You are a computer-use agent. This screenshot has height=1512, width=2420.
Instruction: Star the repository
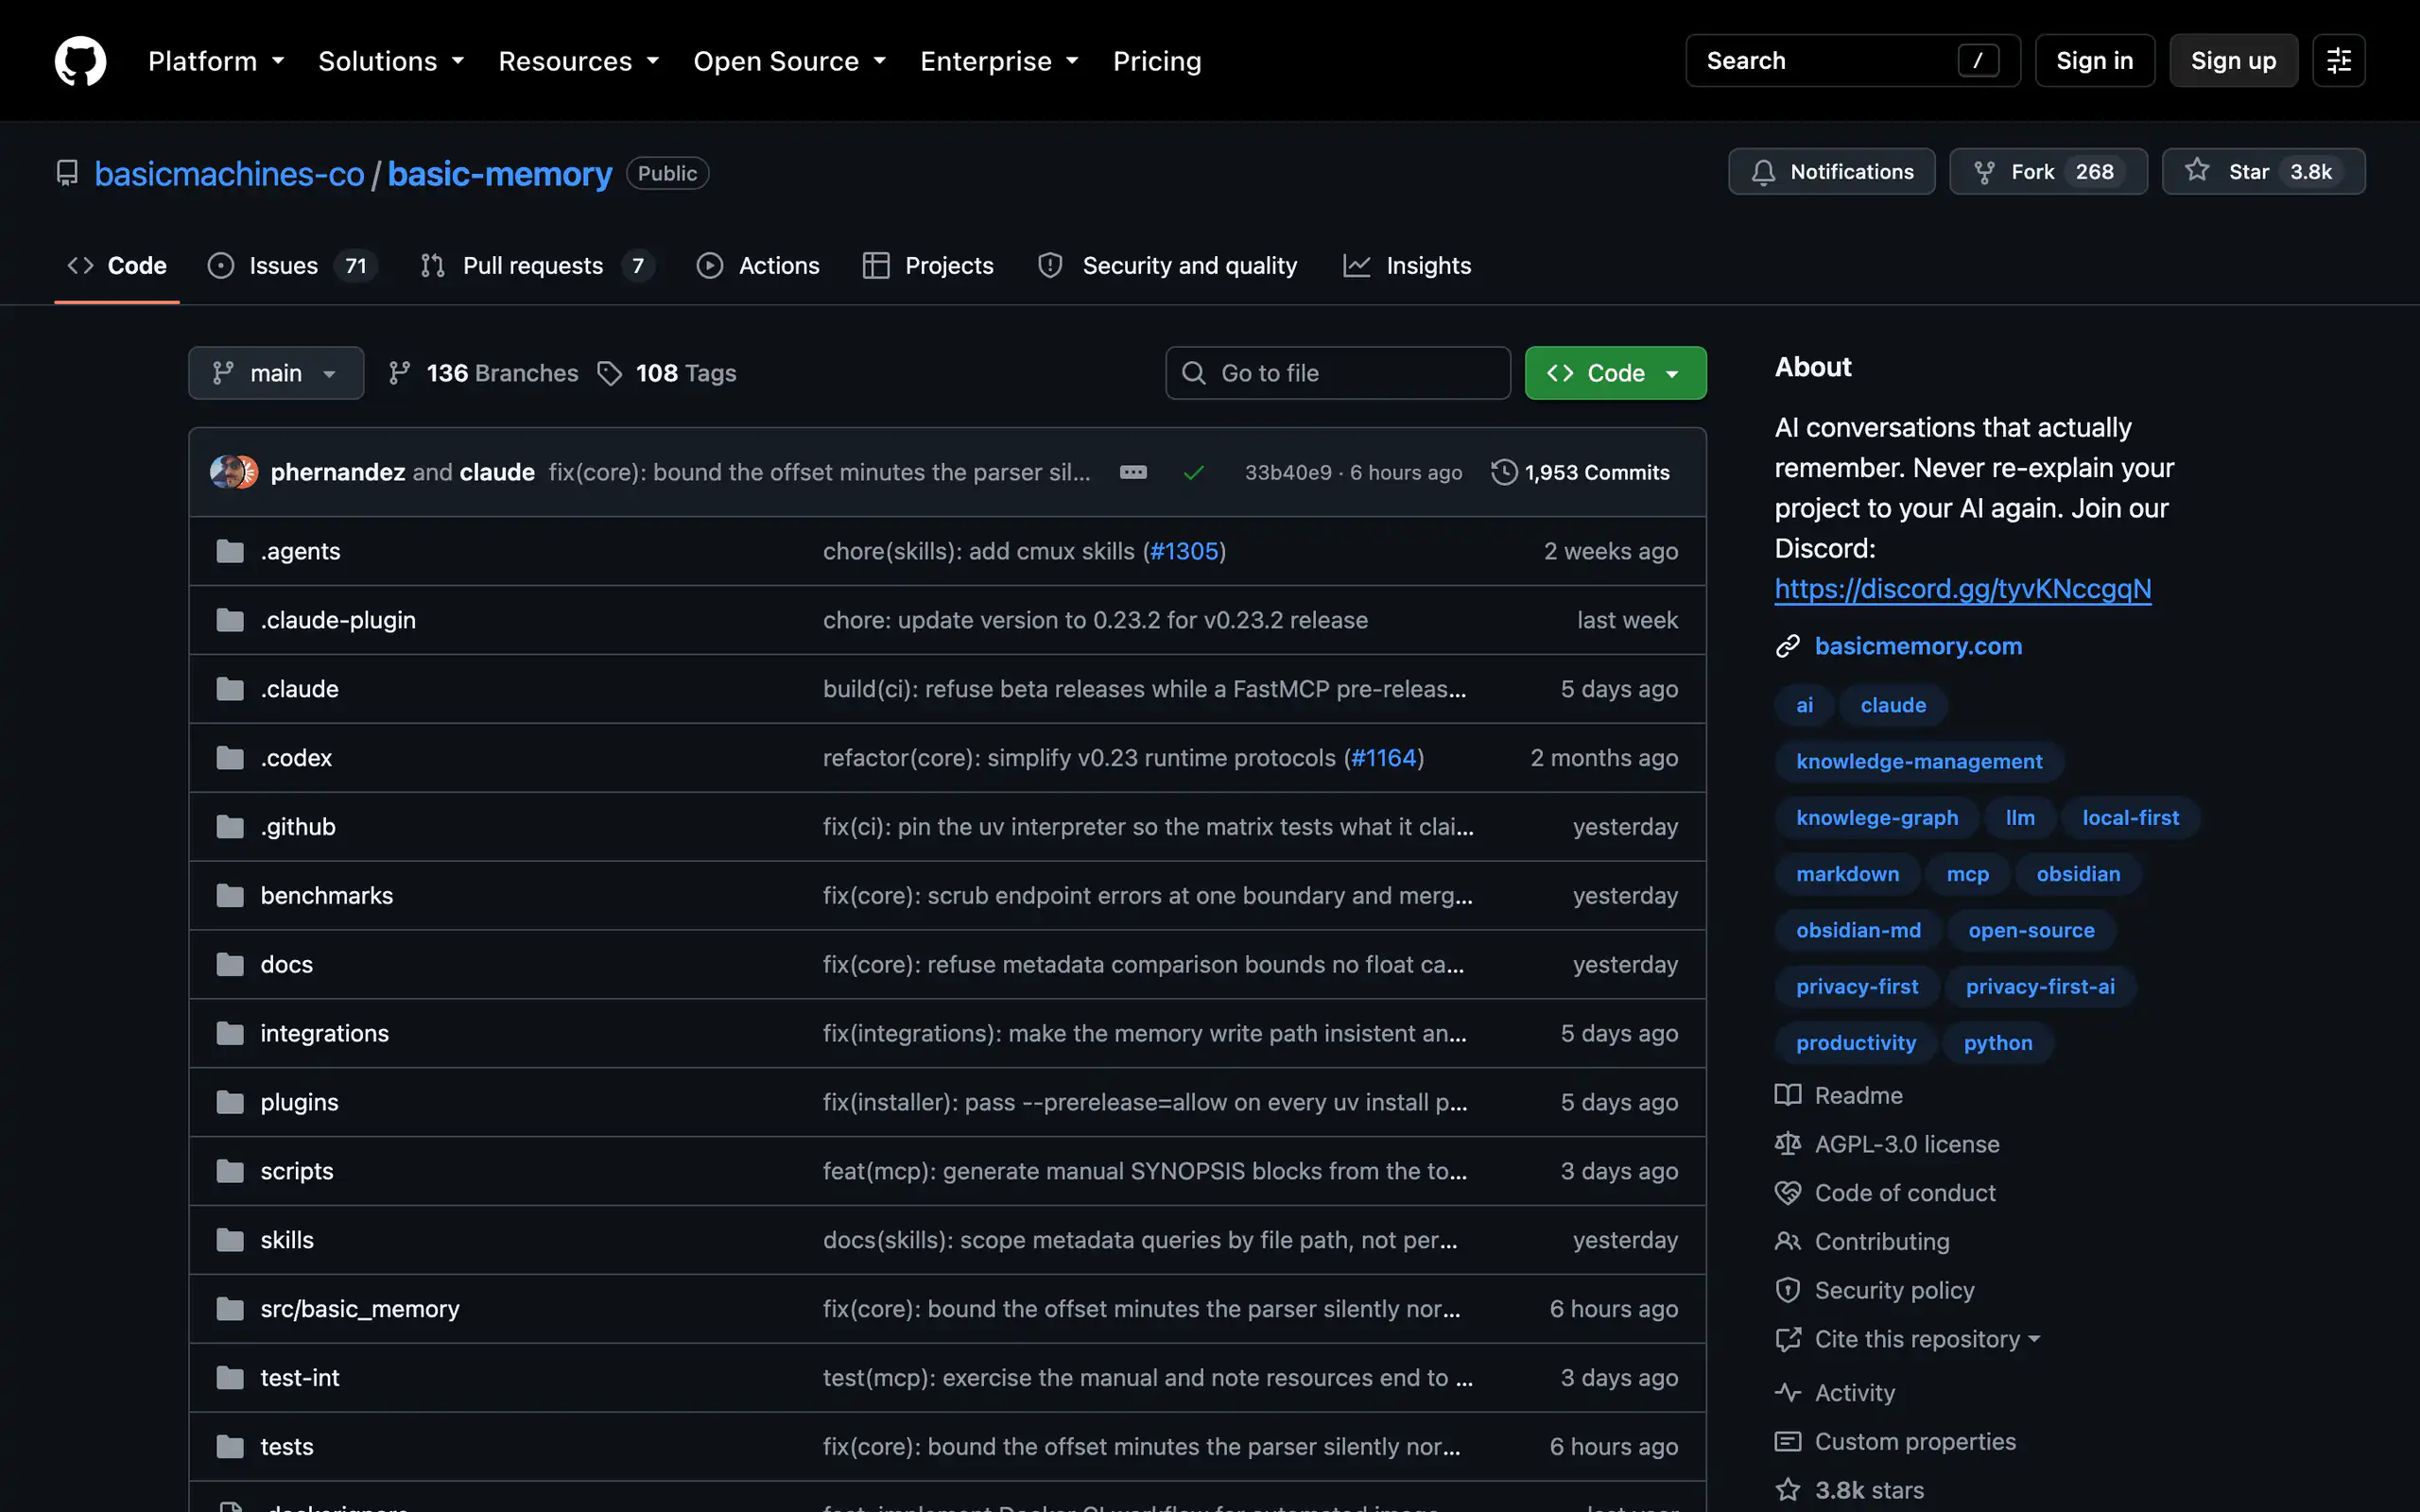(2263, 172)
